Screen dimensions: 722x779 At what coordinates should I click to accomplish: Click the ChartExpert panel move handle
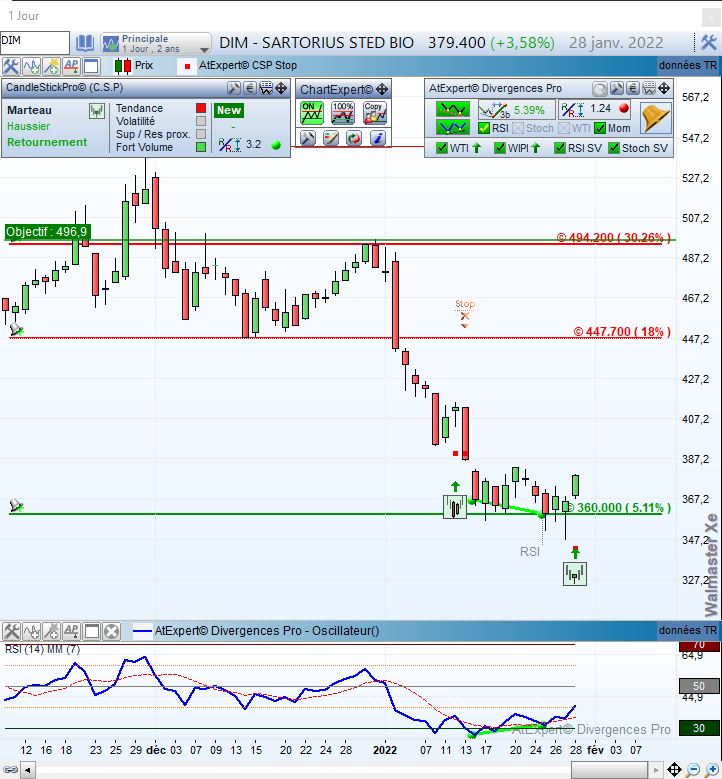[382, 89]
